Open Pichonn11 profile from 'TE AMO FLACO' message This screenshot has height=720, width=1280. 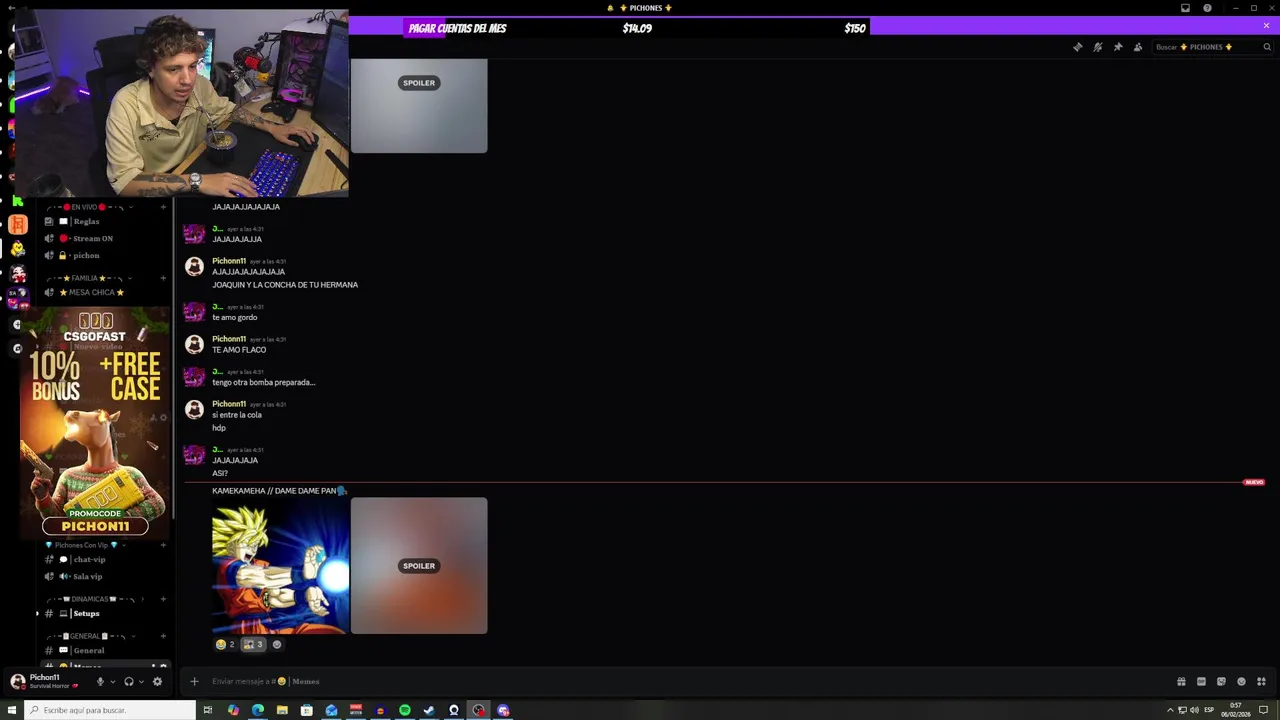(229, 339)
